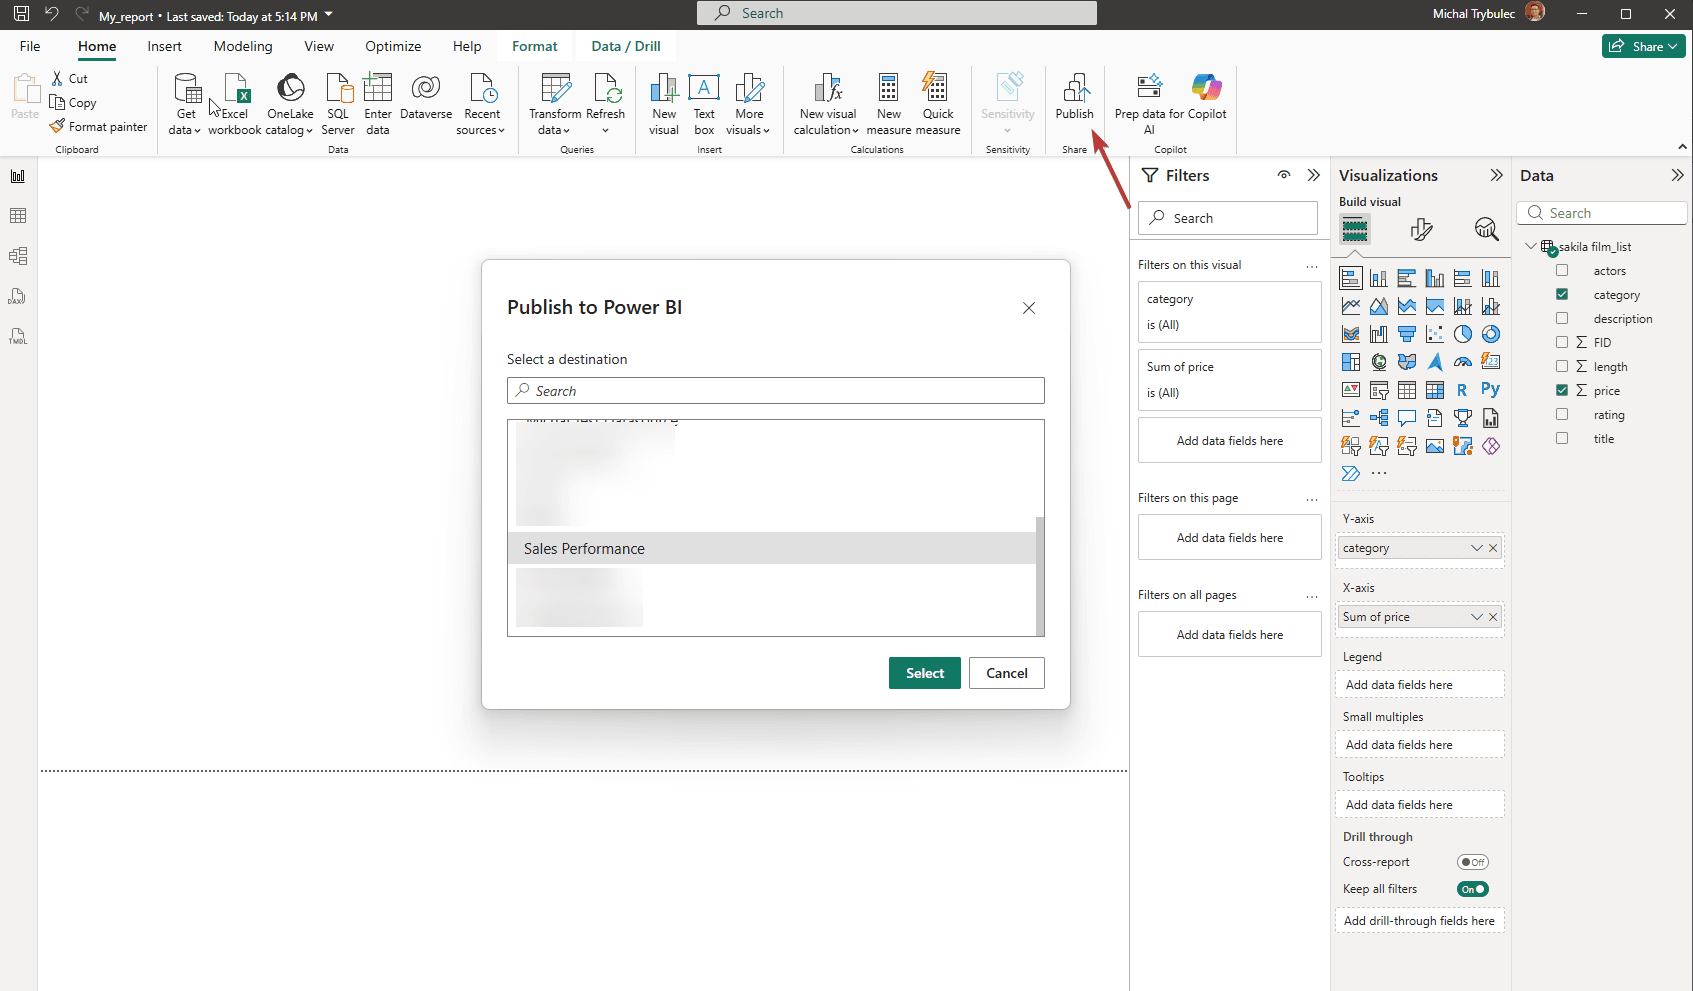Viewport: 1693px width, 991px height.
Task: Pick the Funnel chart visualization
Action: coord(1407,334)
